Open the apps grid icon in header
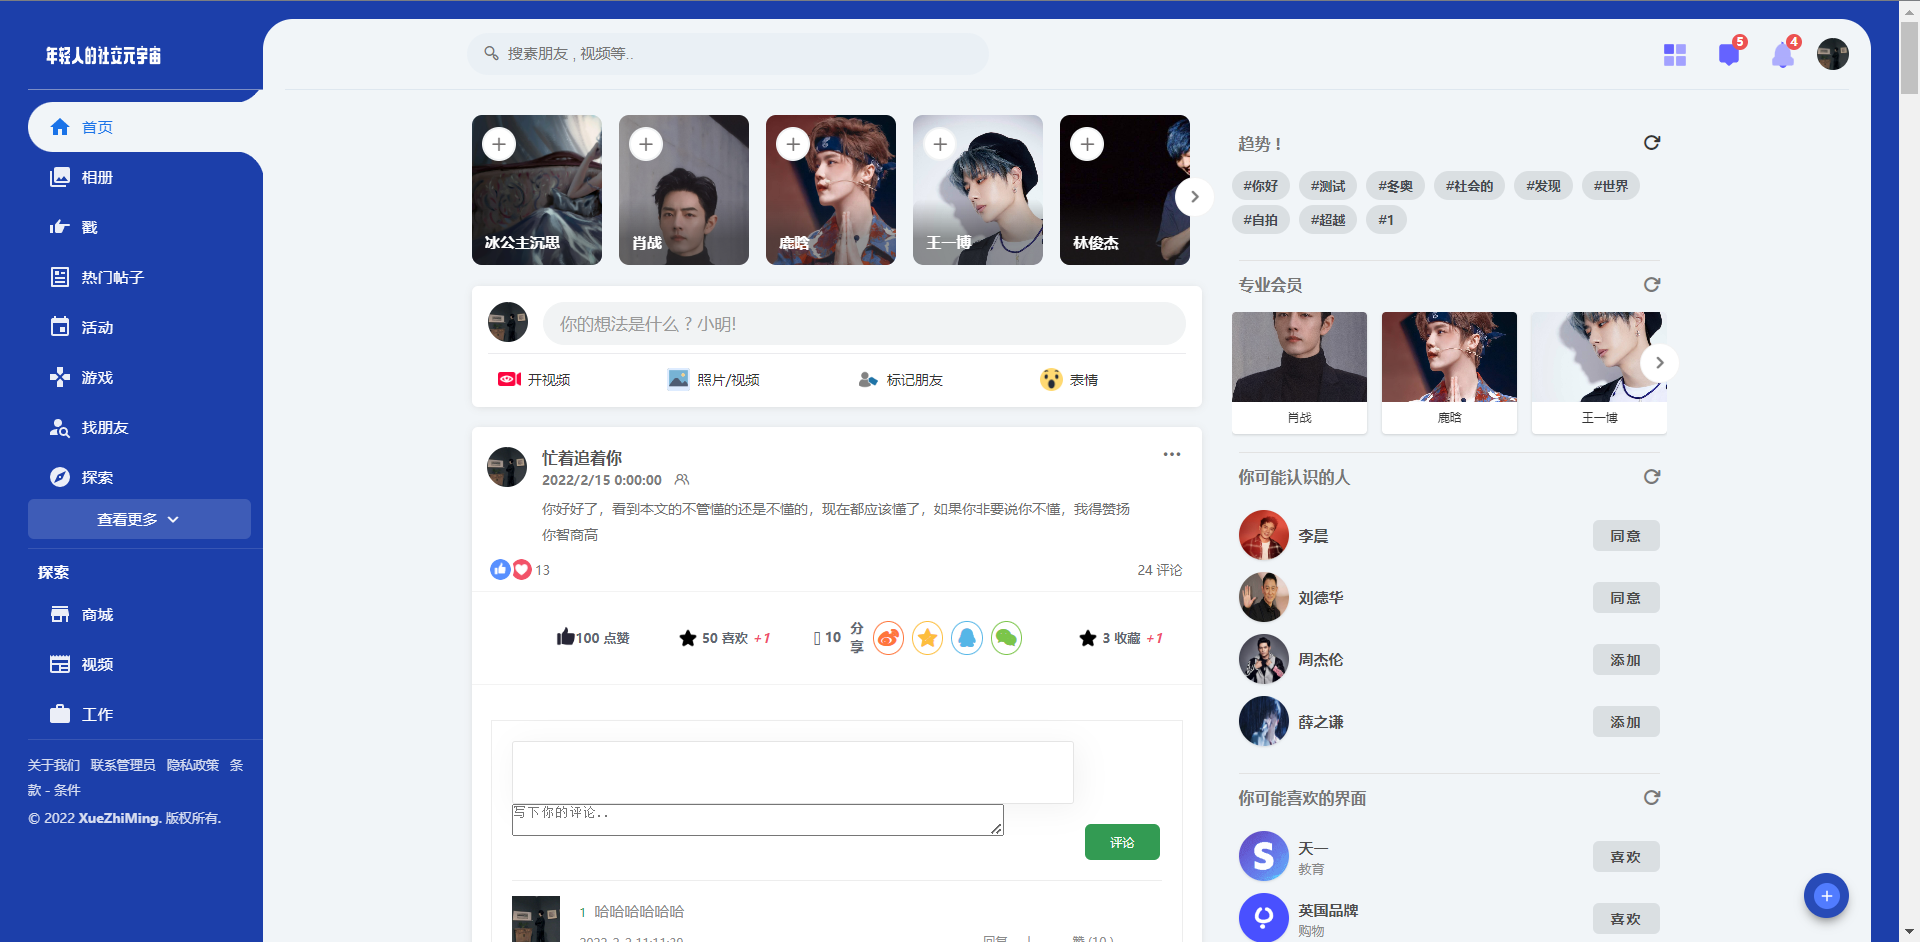 [x=1675, y=55]
